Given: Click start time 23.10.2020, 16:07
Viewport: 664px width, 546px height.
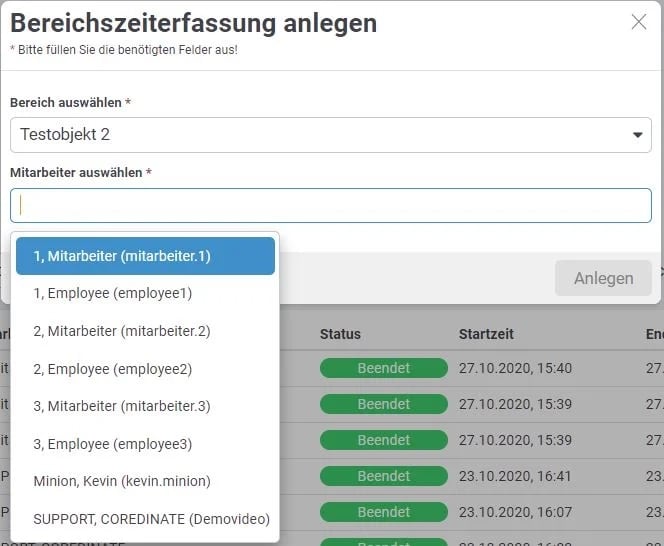Looking at the screenshot, I should (515, 512).
